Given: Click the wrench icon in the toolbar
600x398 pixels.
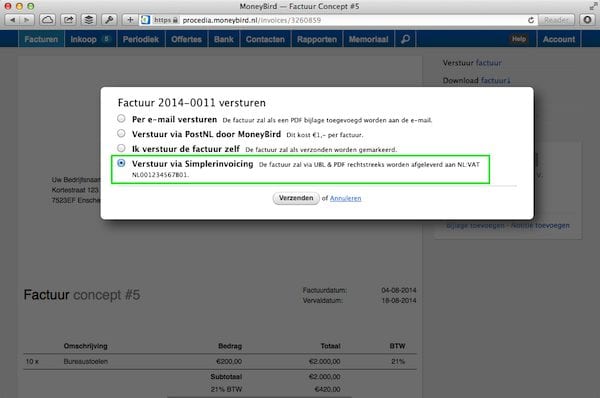Looking at the screenshot, I should (109, 20).
